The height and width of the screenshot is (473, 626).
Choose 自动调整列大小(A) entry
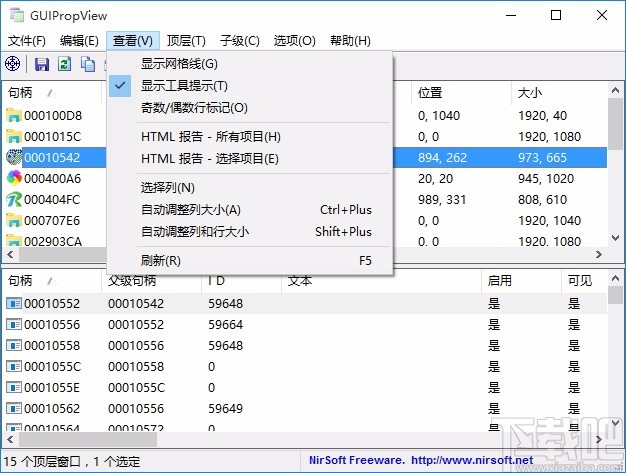250,210
